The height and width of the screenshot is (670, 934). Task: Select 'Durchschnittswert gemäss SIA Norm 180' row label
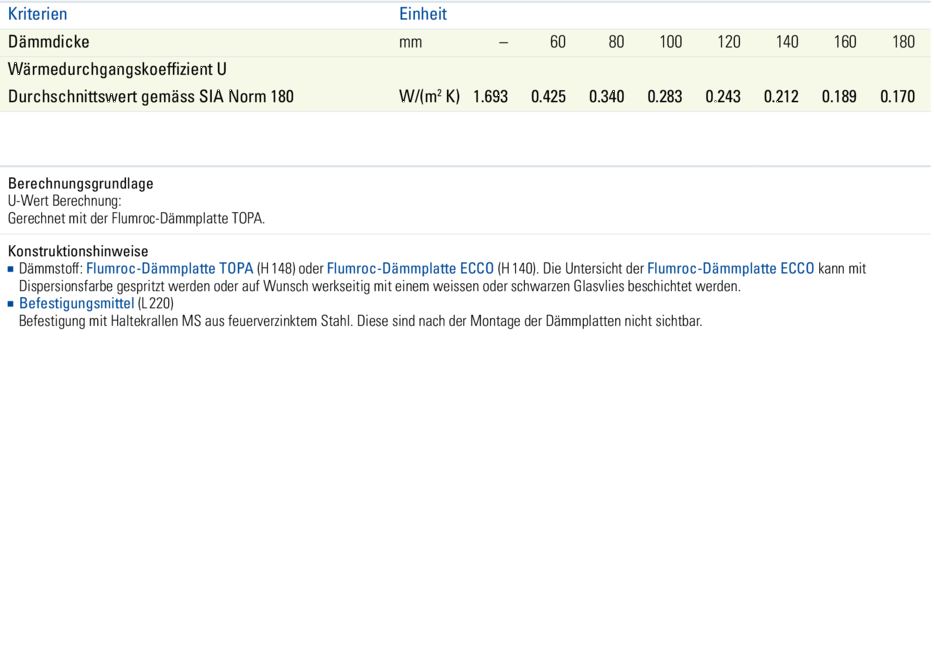tap(151, 98)
